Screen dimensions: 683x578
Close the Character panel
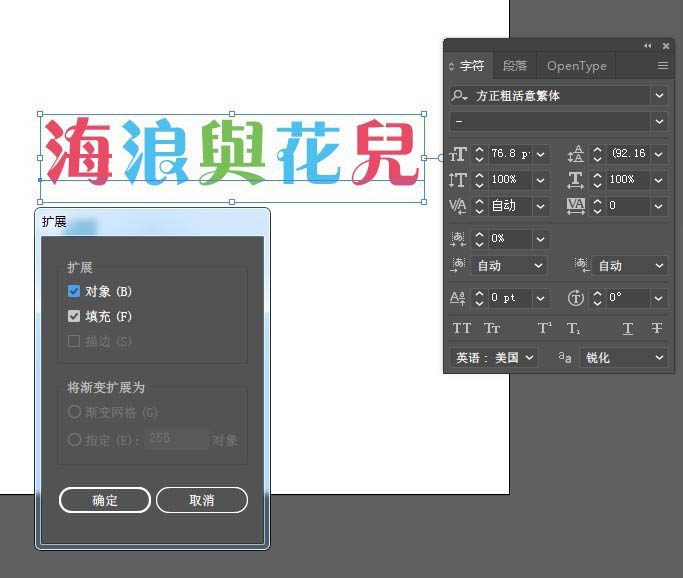[x=666, y=45]
